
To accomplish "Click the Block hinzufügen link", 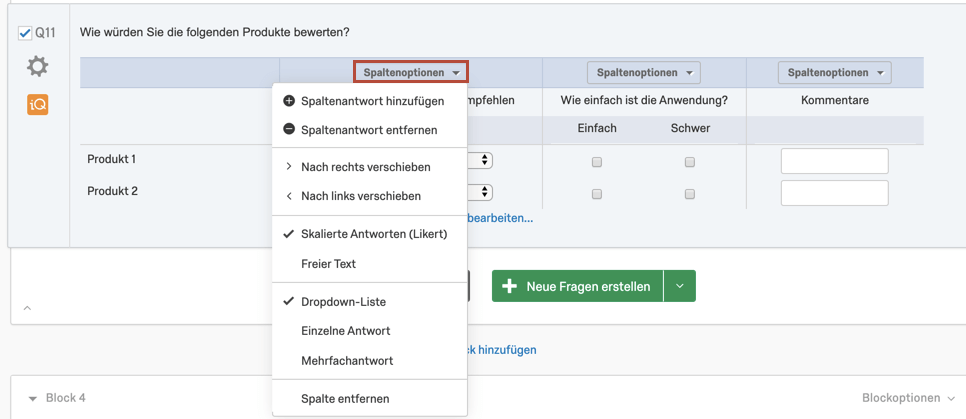I will (501, 350).
